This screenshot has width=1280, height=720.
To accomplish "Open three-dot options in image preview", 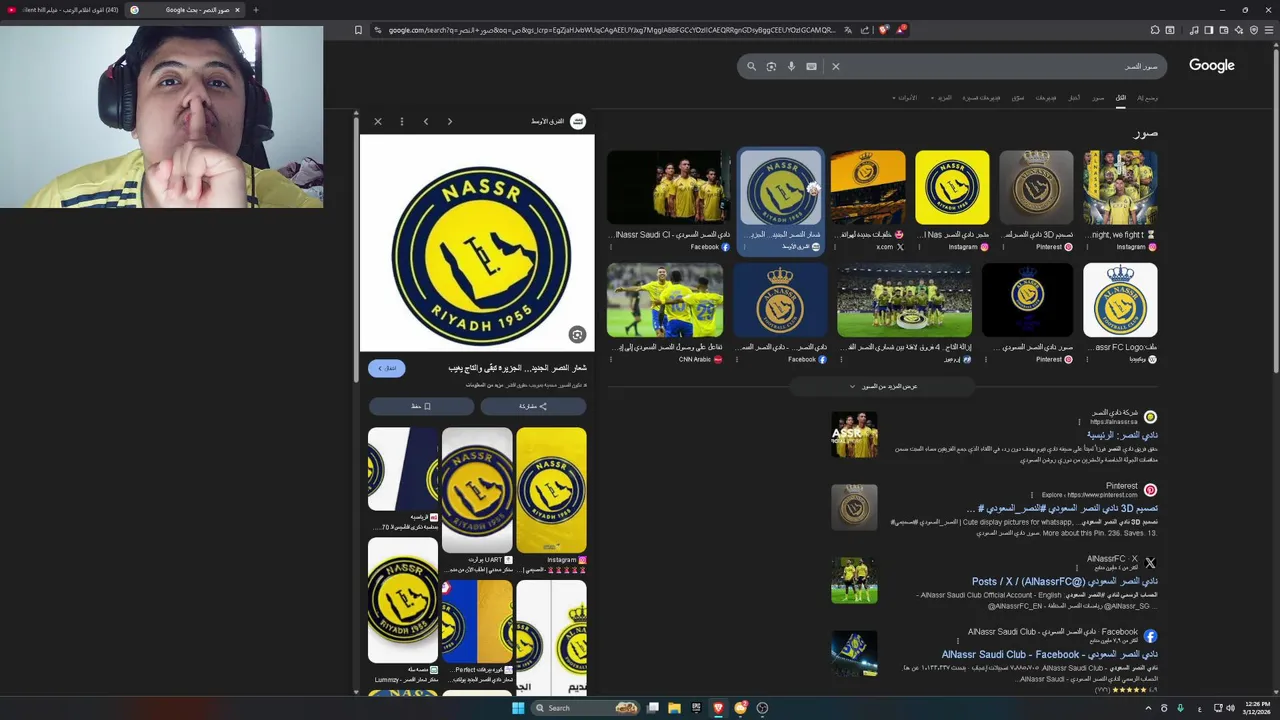I will click(x=402, y=121).
